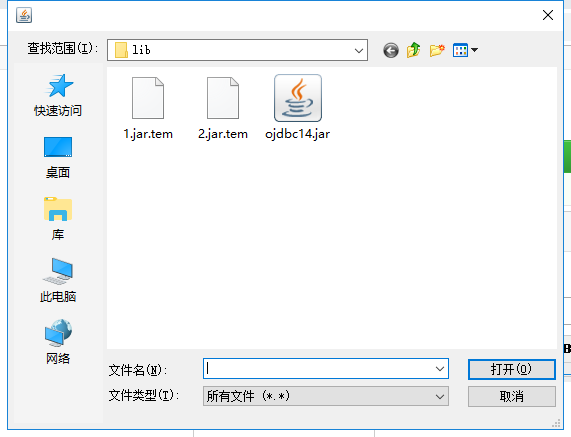This screenshot has width=571, height=437.
Task: Open the 库 libraries location
Action: (58, 219)
